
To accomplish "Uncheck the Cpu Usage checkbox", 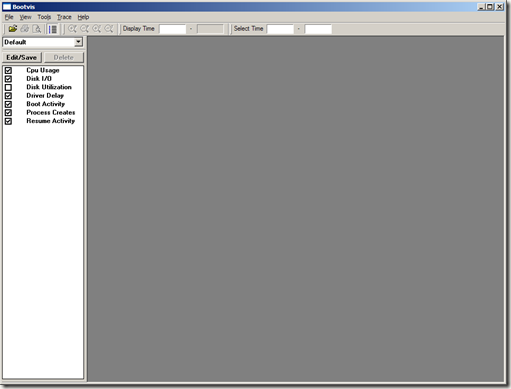I will tap(8, 70).
